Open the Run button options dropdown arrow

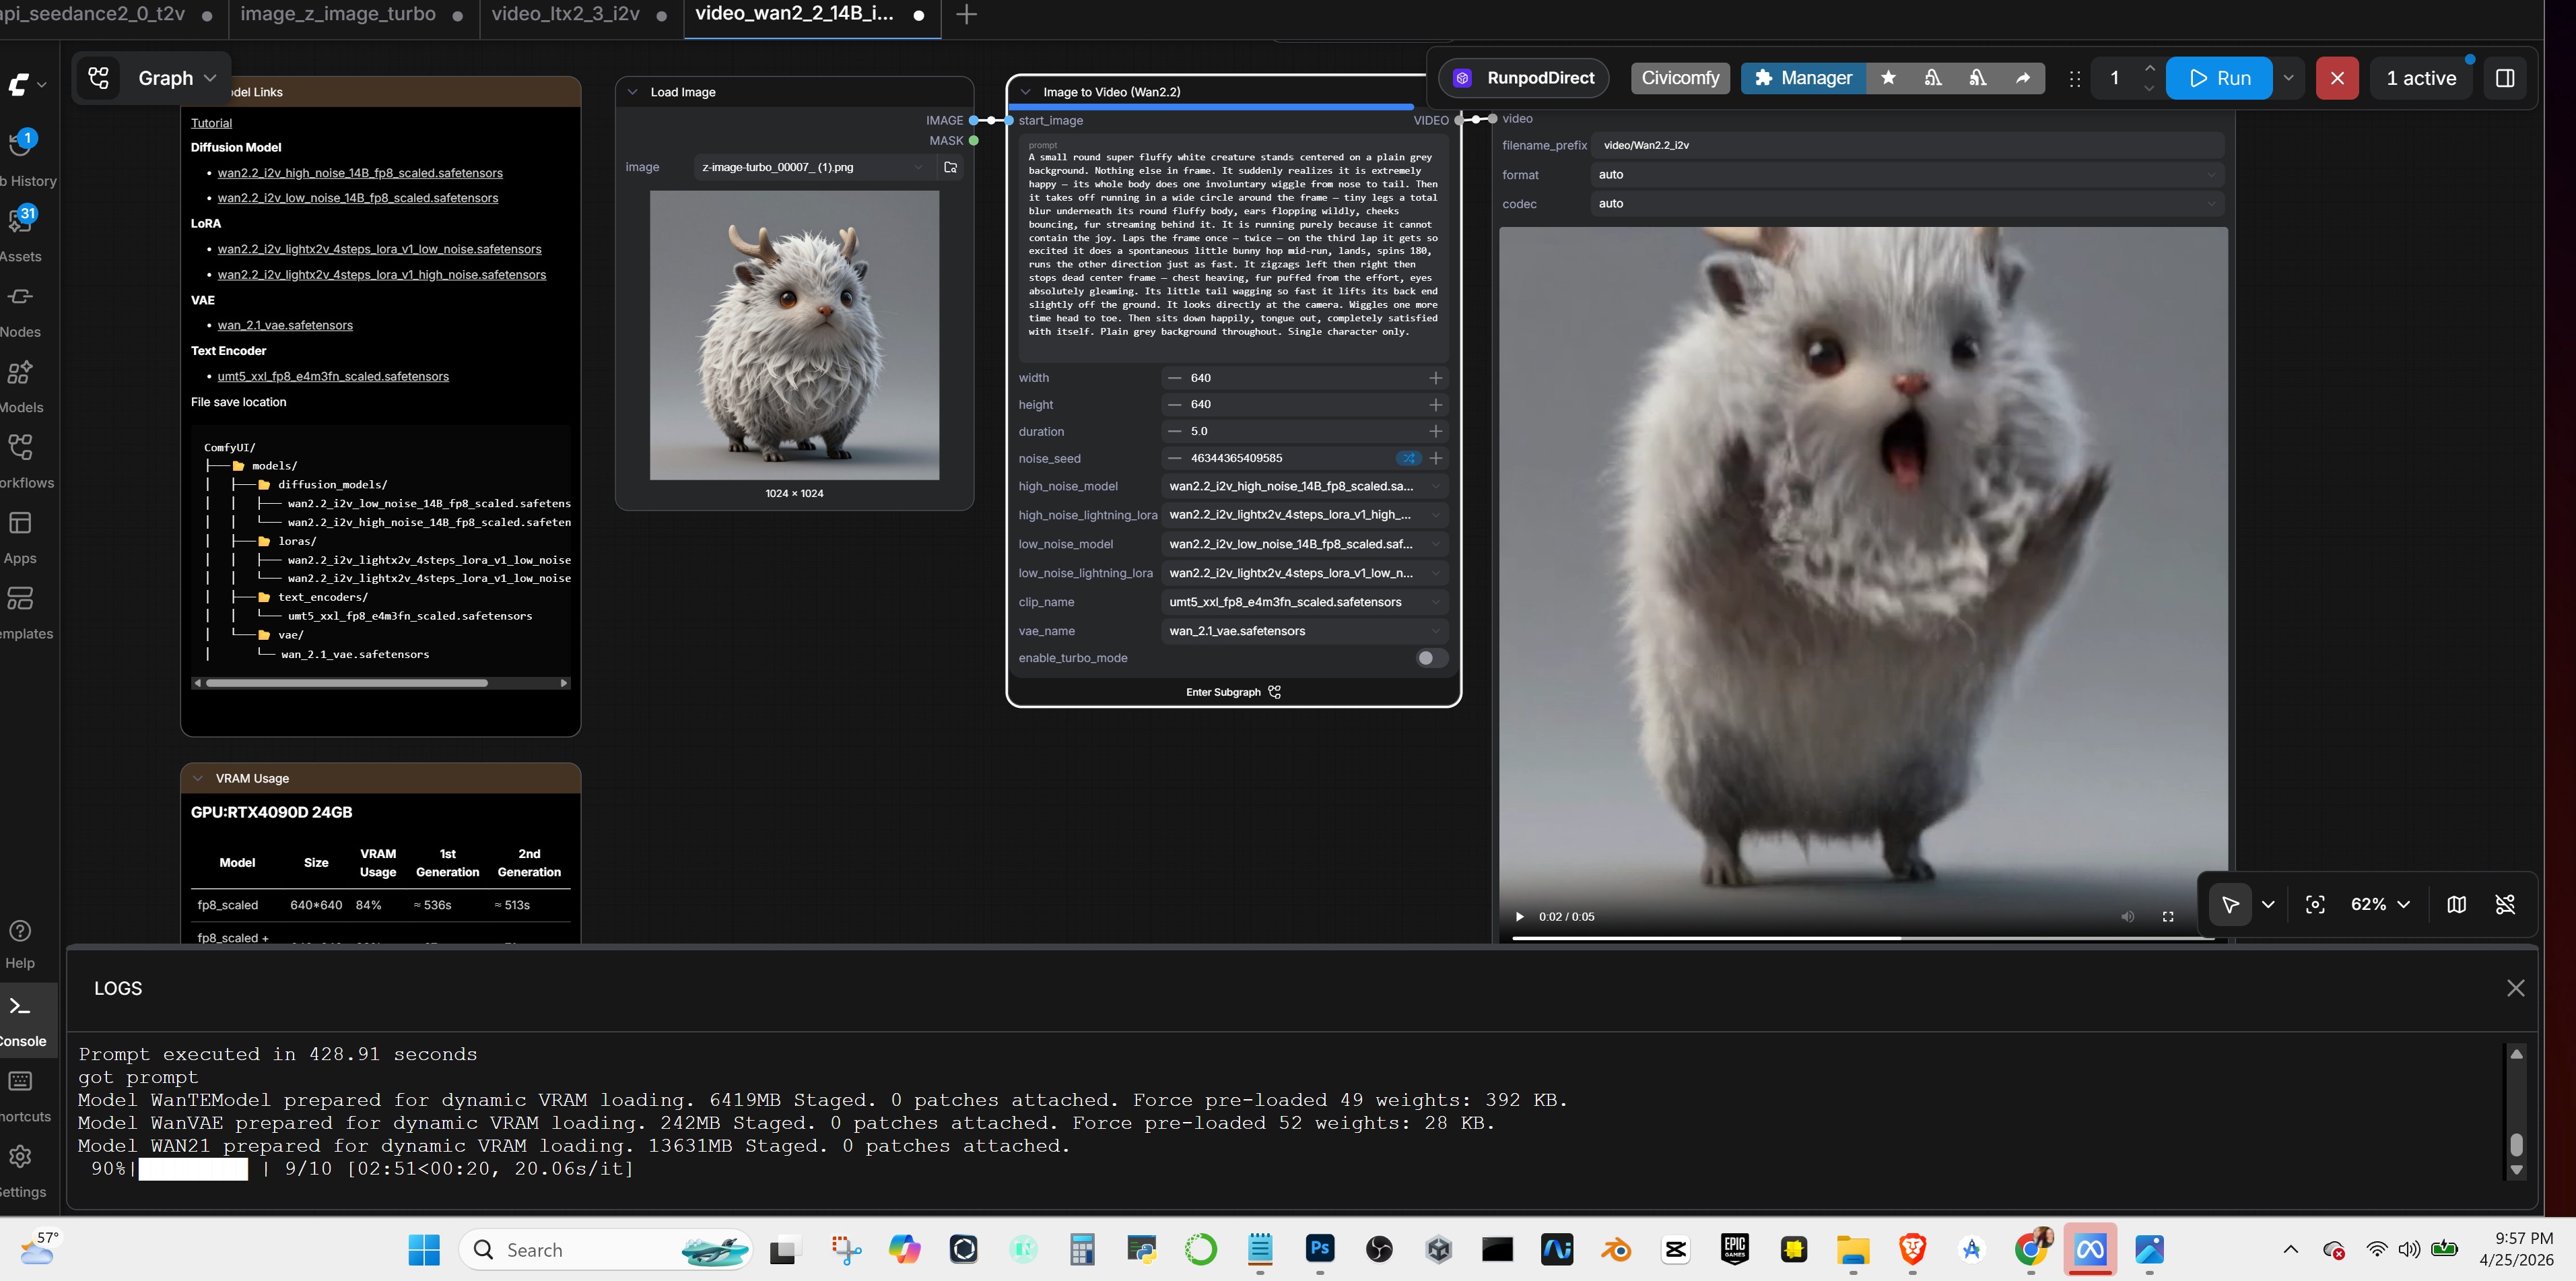[x=2288, y=78]
